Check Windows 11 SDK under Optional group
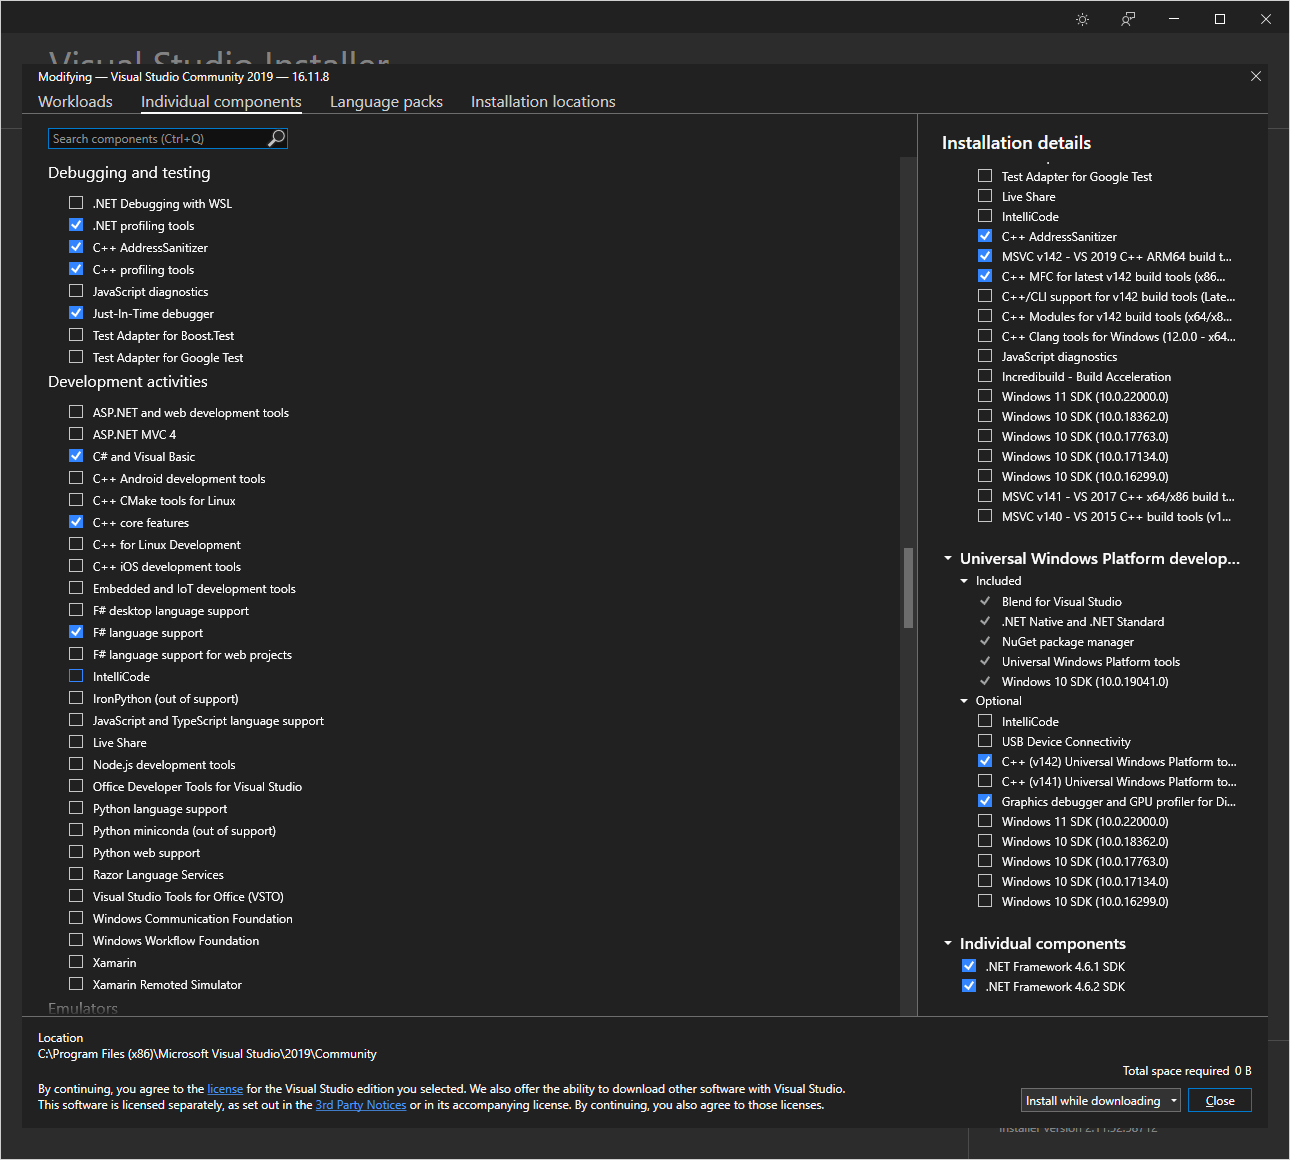Screen dimensions: 1290x1160 coord(985,821)
